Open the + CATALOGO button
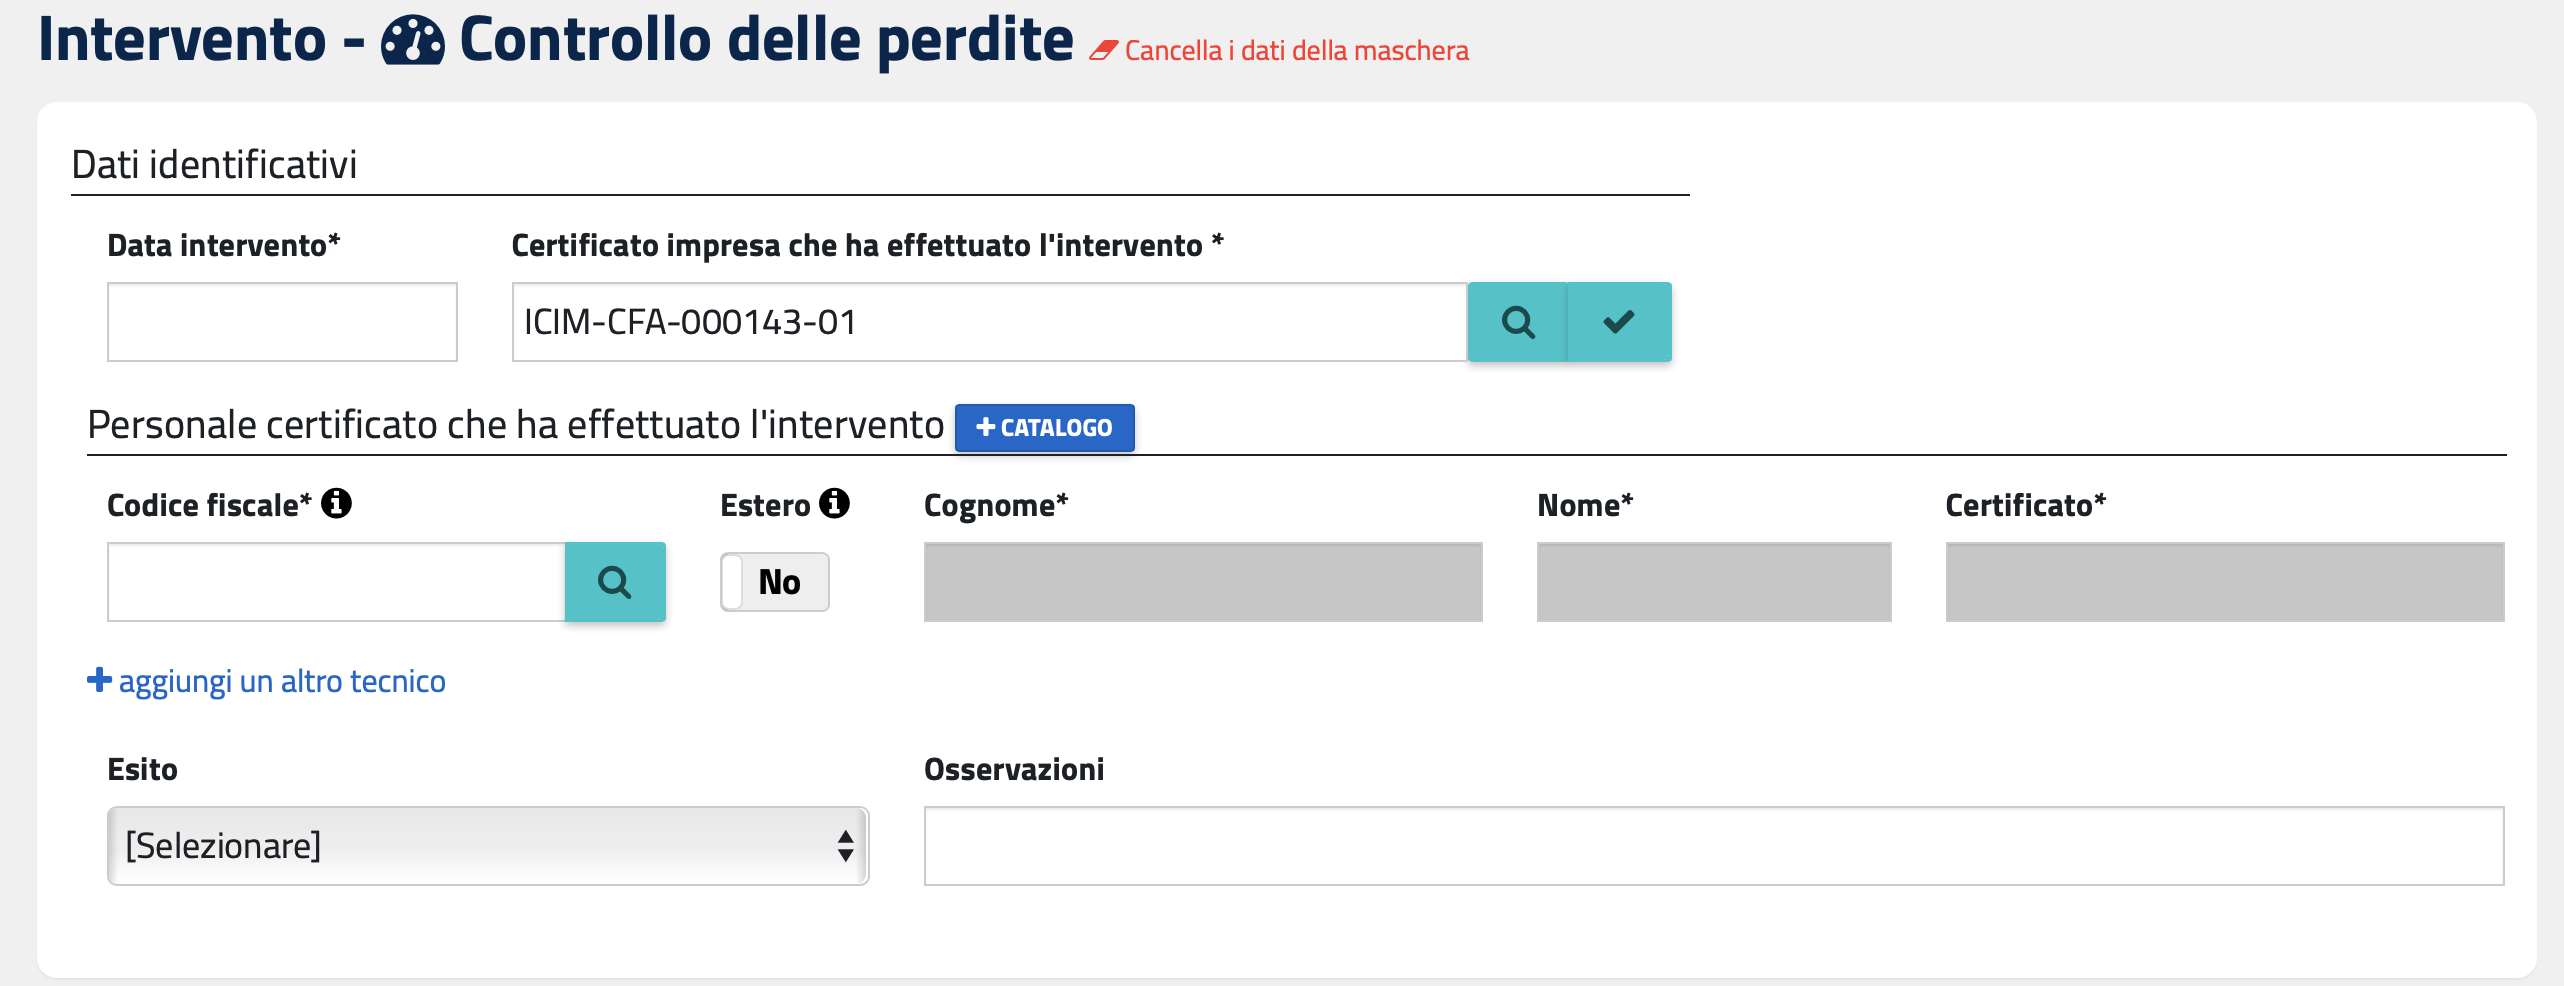This screenshot has width=2564, height=986. point(1044,428)
